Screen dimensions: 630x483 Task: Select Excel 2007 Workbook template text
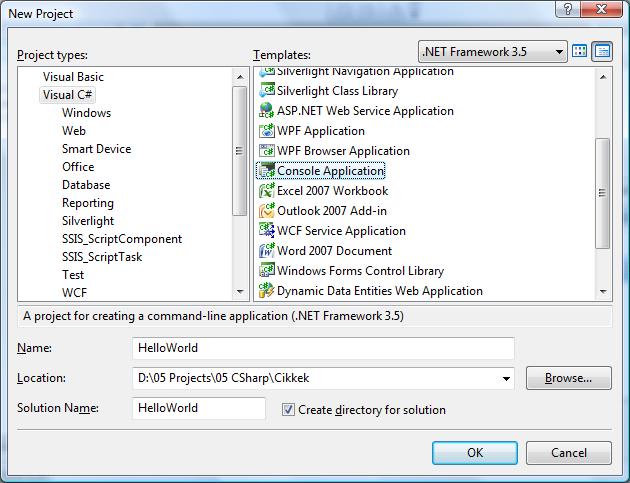pyautogui.click(x=332, y=191)
